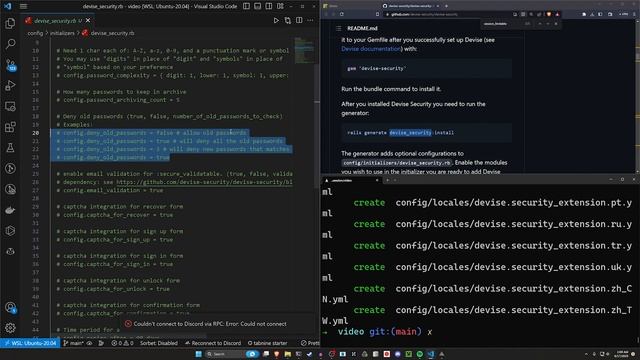Open the terminal tab dropdown arrow
Screen dimensions: 640x360
coord(395,180)
